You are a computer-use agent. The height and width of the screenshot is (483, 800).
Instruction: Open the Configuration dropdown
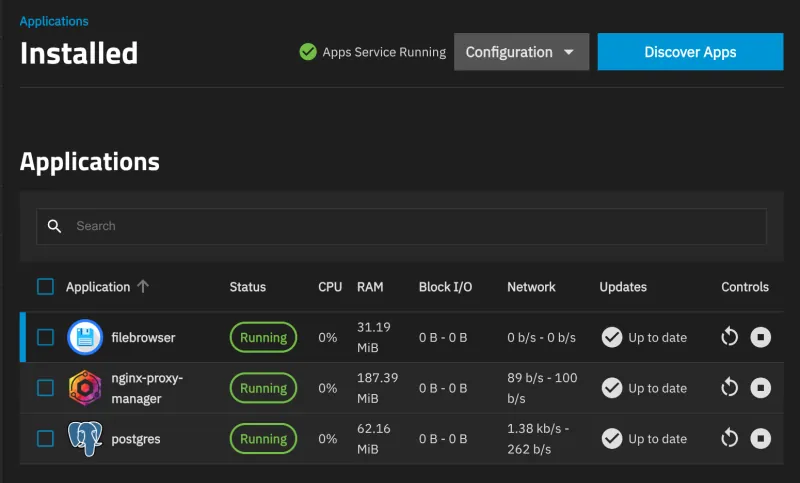click(x=521, y=52)
